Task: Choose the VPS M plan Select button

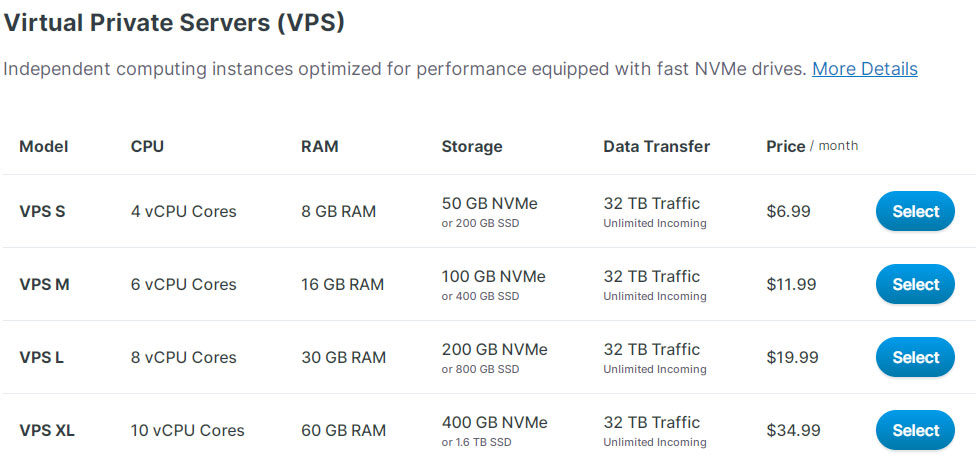Action: tap(915, 284)
